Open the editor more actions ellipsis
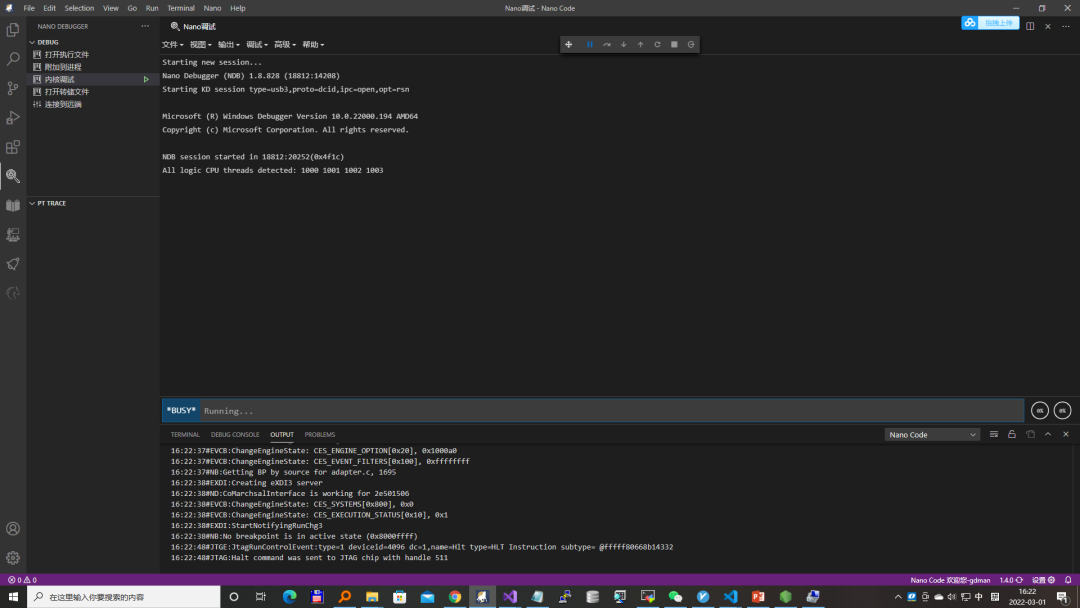The image size is (1080, 608). (x=1066, y=26)
